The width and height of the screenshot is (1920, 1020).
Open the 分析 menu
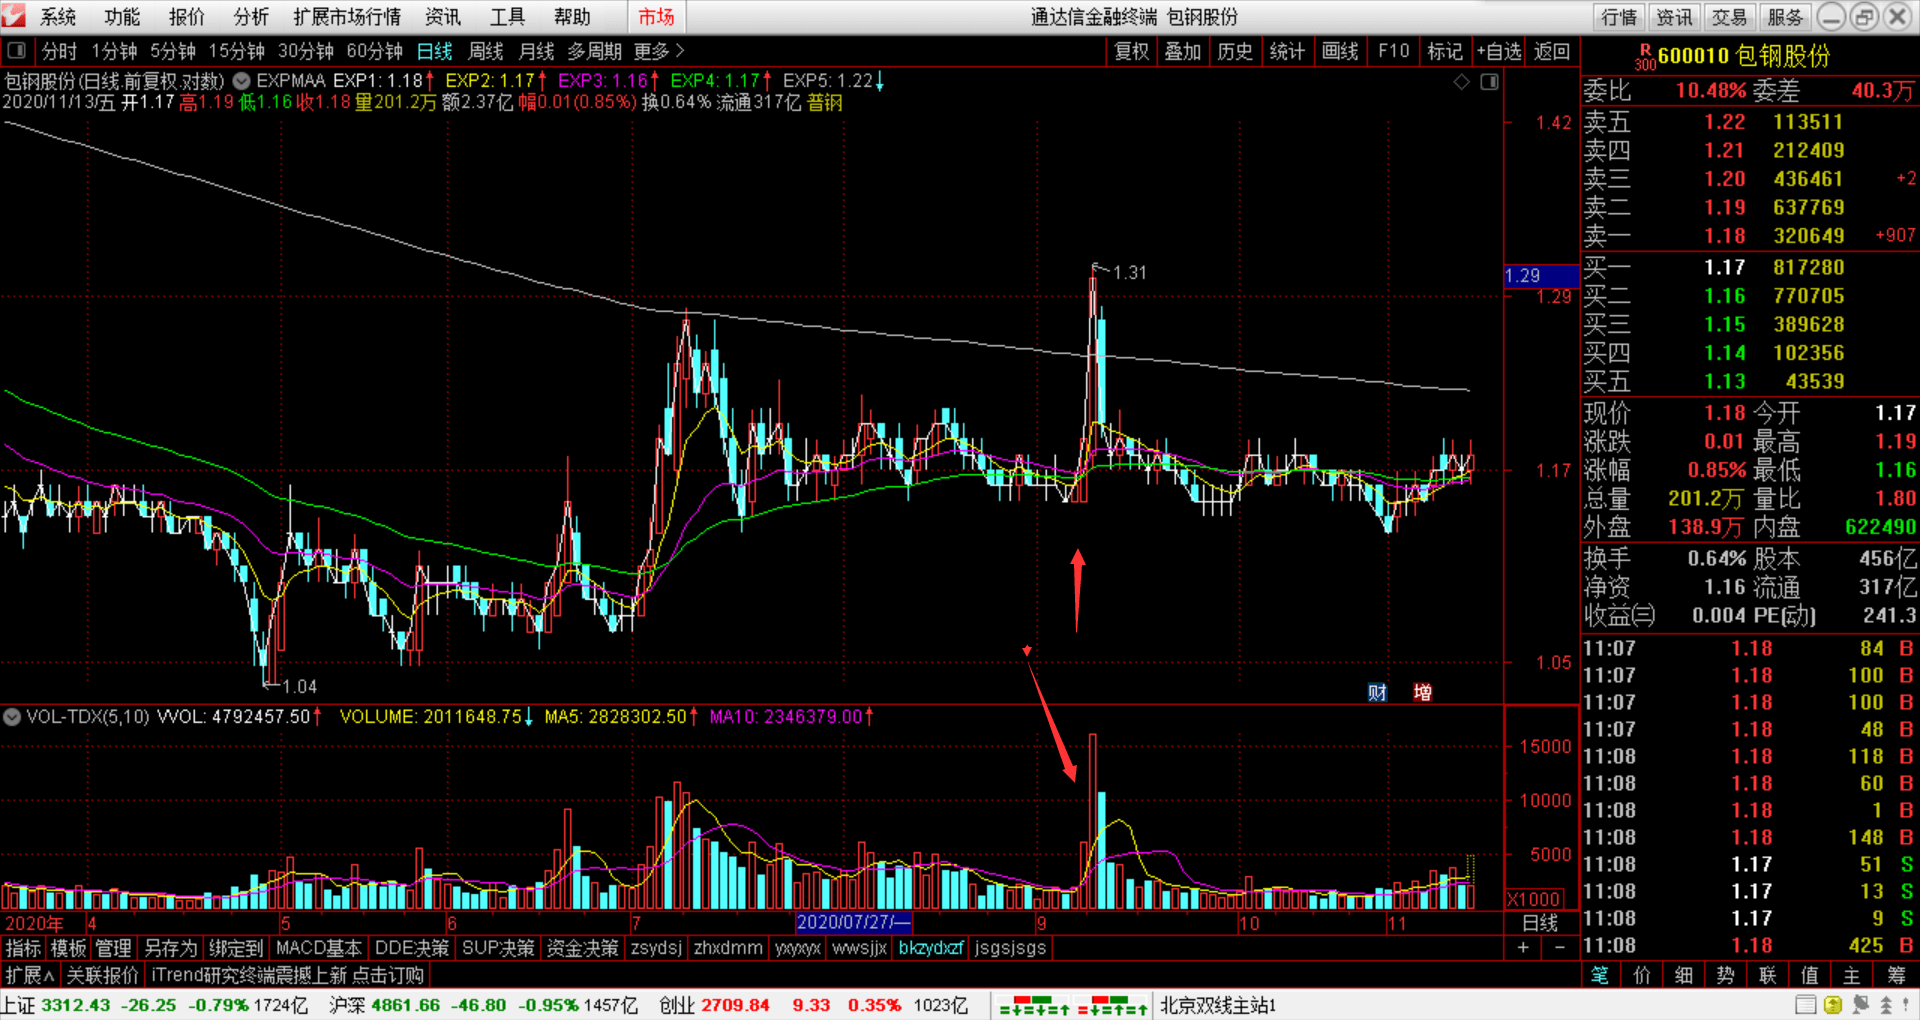250,17
